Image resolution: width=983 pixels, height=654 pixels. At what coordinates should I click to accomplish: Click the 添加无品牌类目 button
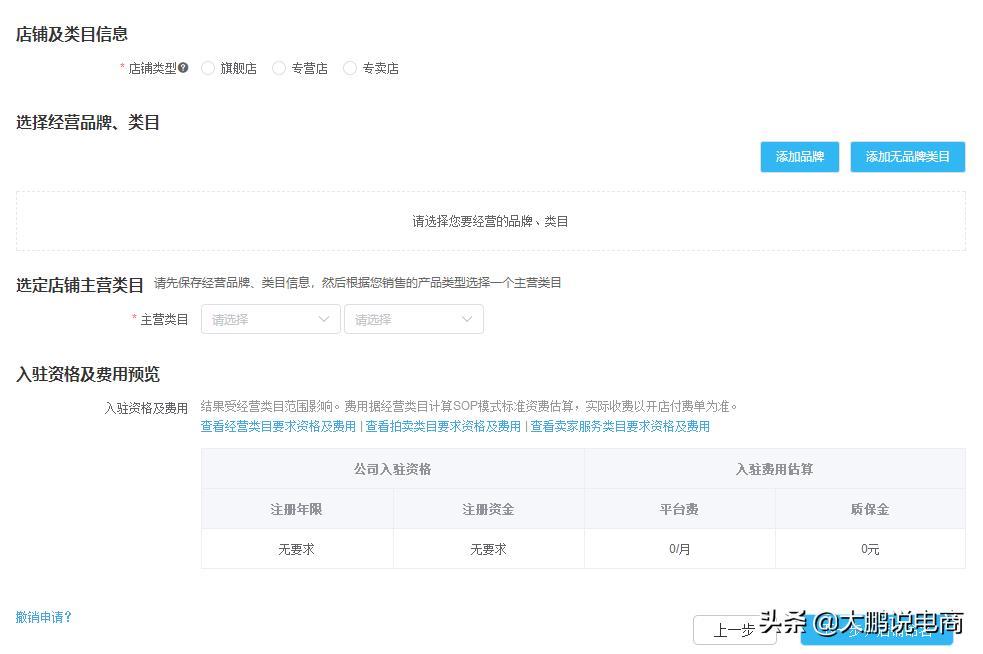(907, 157)
